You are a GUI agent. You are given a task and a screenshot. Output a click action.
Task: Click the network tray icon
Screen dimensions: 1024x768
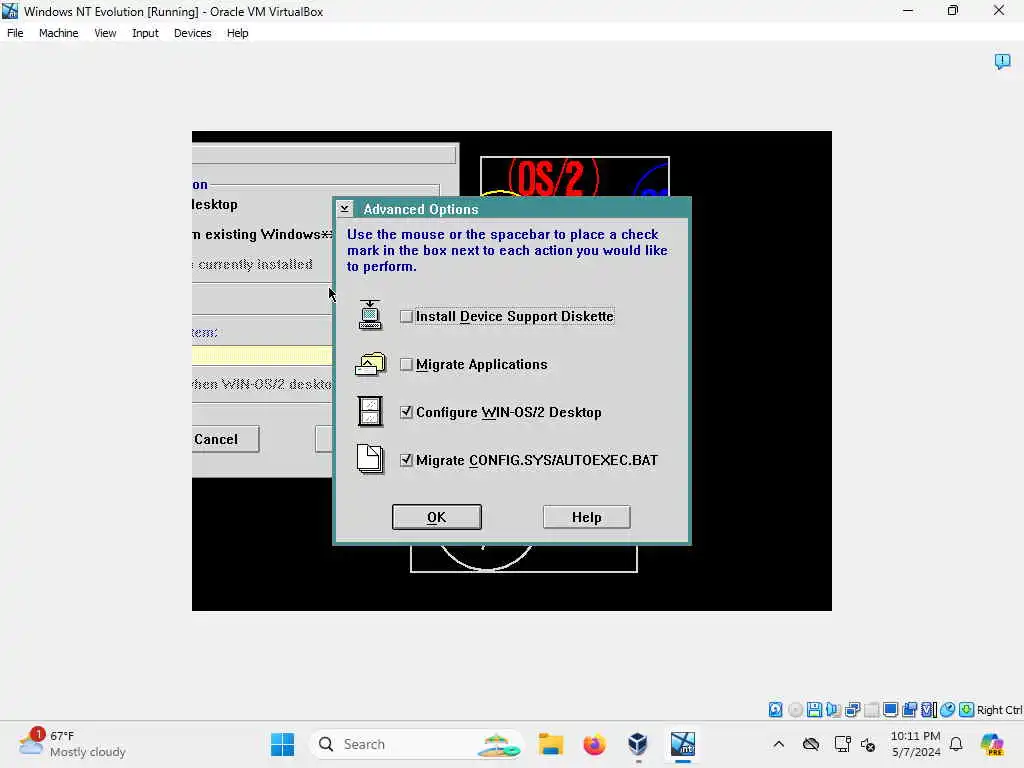tap(842, 744)
